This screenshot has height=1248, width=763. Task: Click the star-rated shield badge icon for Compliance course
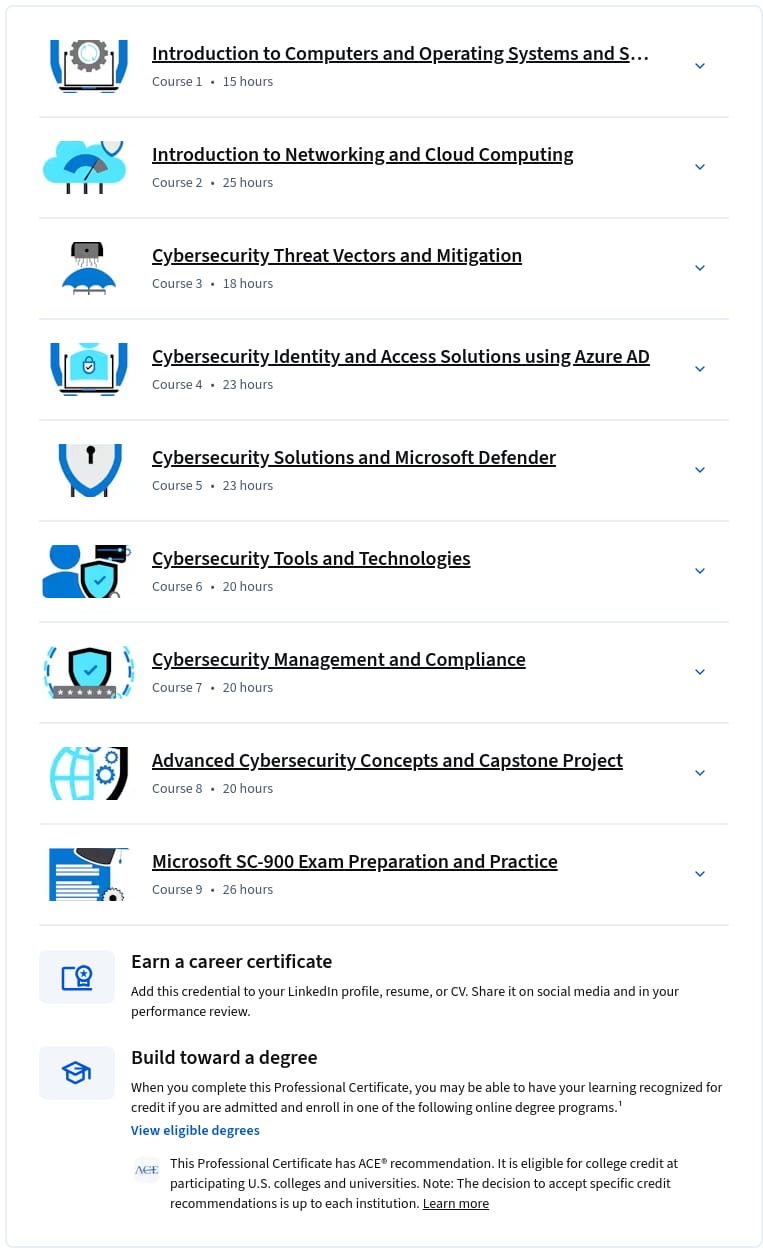click(89, 672)
